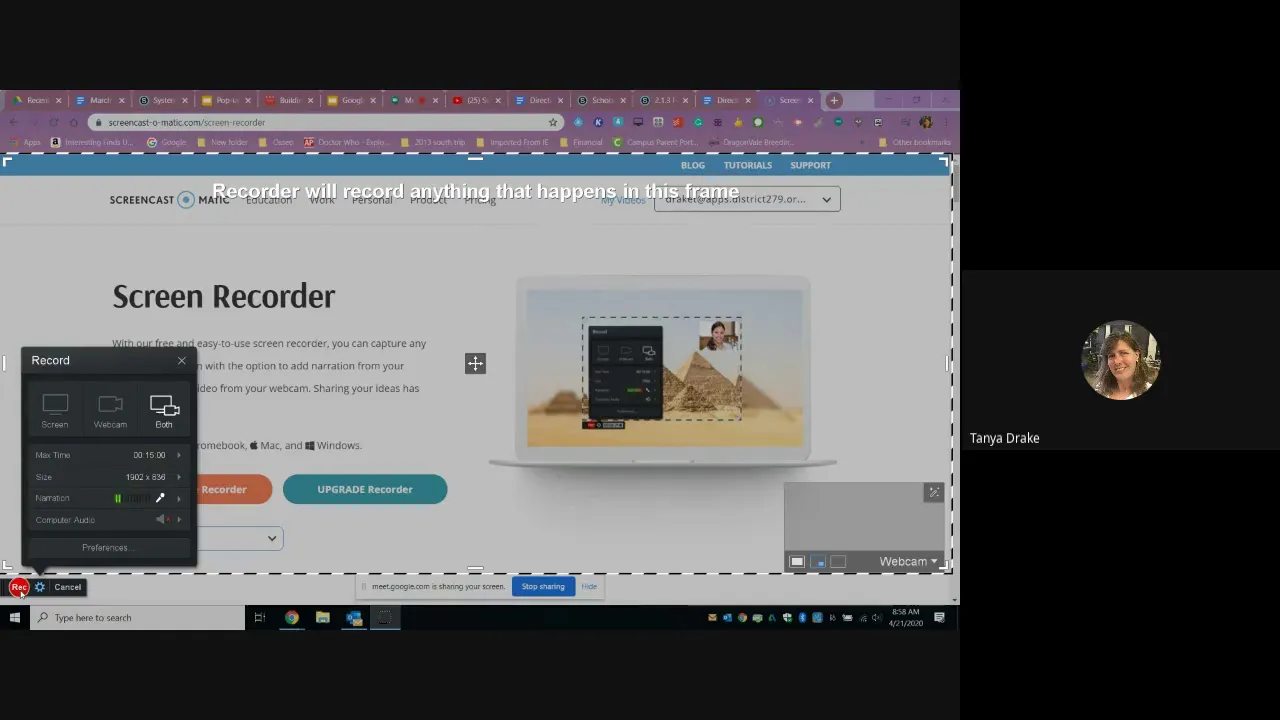
Task: Click Stop sharing button
Action: pyautogui.click(x=543, y=587)
